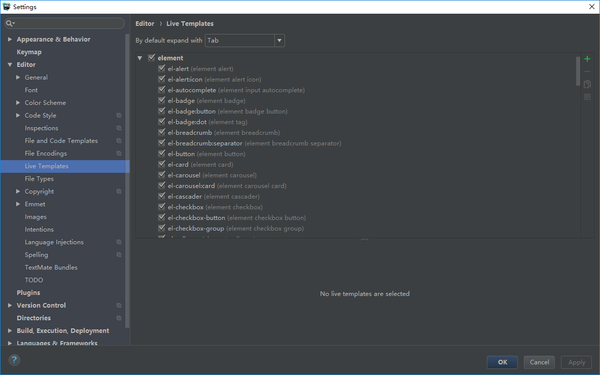Expand the Appearance & Behavior section
Screen dimensions: 600x375
(x=10, y=39)
